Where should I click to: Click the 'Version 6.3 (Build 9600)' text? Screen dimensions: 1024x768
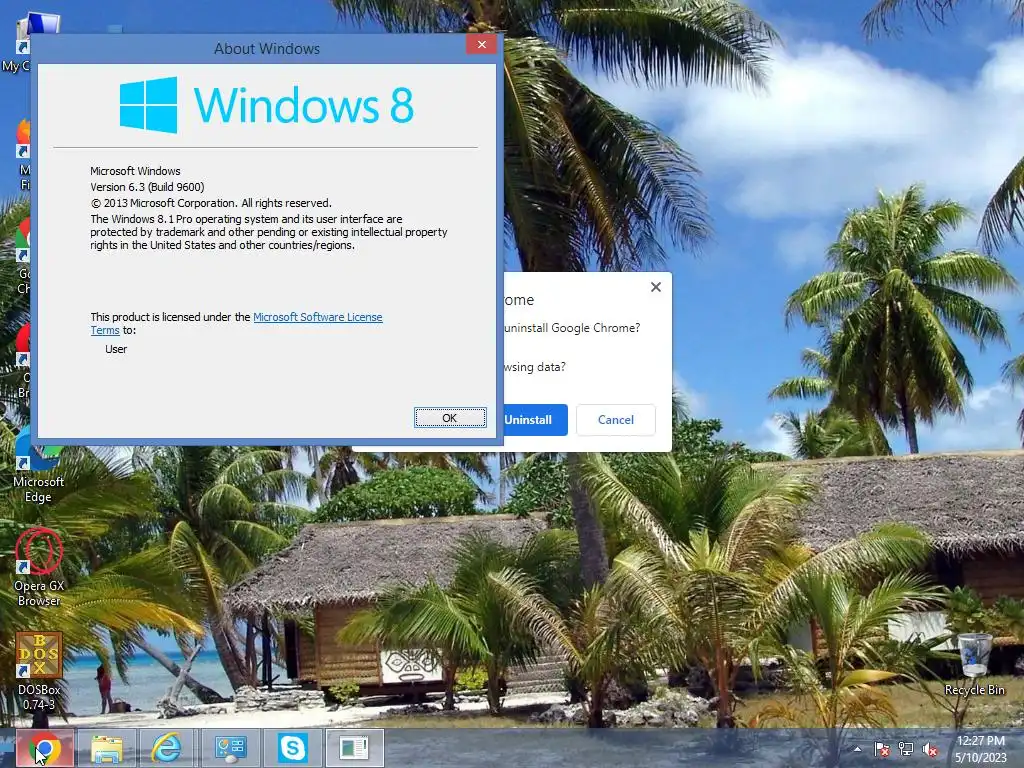(147, 187)
